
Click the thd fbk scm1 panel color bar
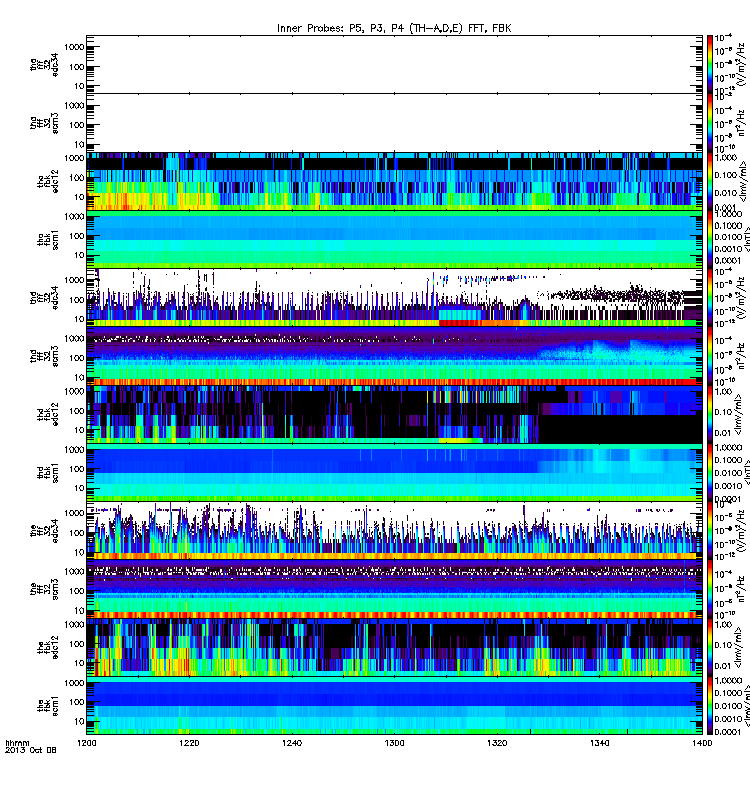(x=710, y=472)
